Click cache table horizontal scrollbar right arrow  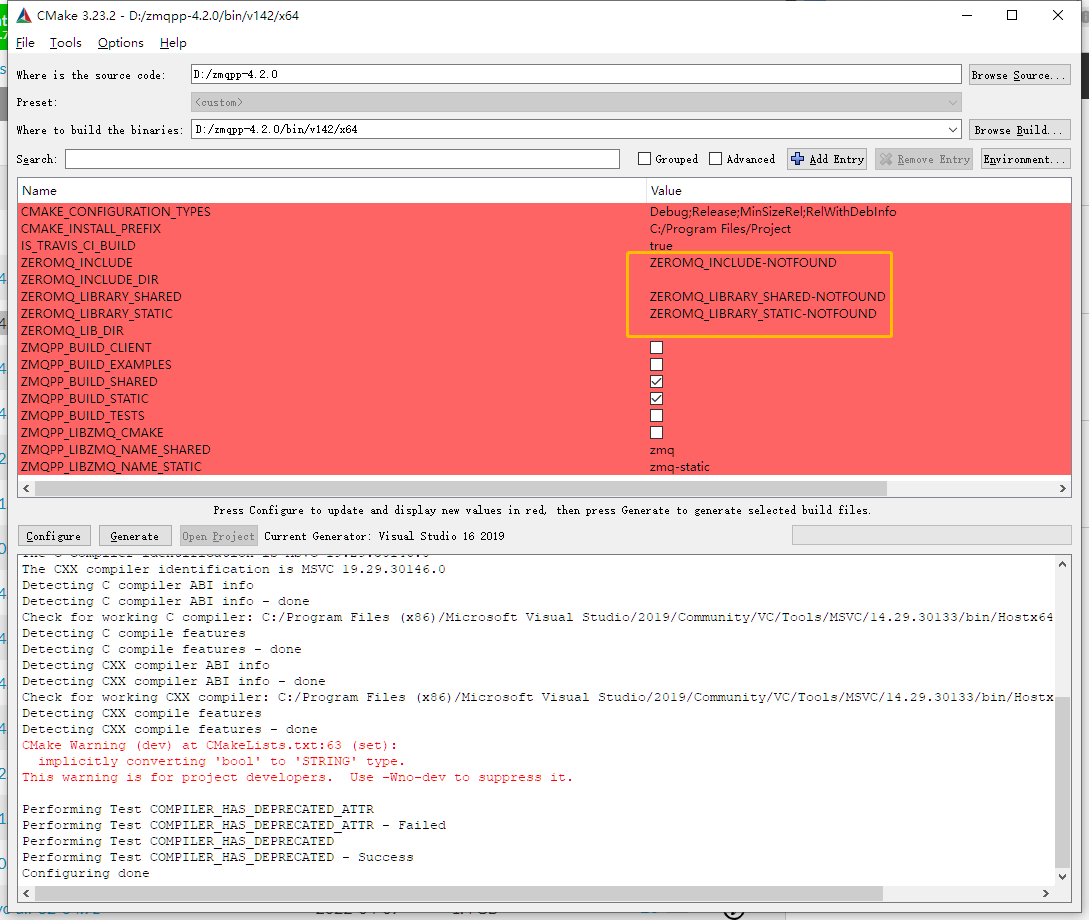[x=1063, y=488]
